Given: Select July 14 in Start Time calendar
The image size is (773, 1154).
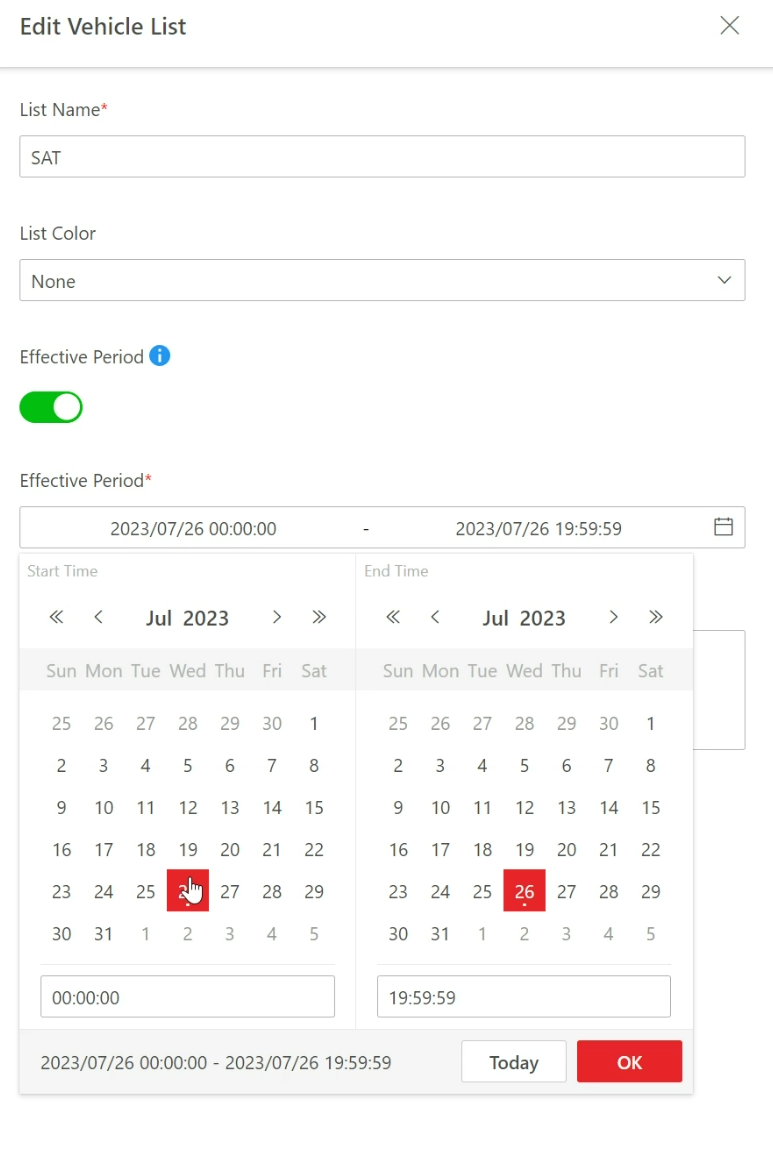Looking at the screenshot, I should pos(272,807).
